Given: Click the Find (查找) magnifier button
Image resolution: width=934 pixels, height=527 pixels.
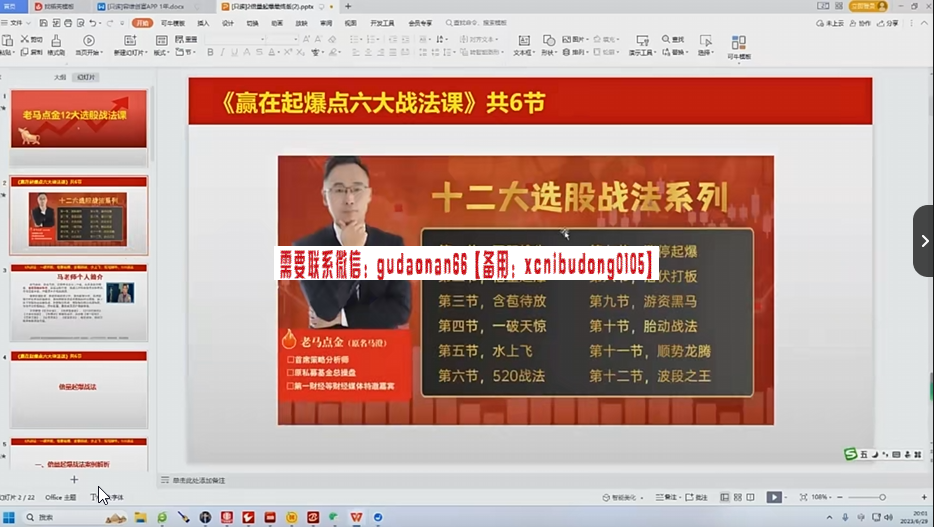Looking at the screenshot, I should tap(673, 39).
